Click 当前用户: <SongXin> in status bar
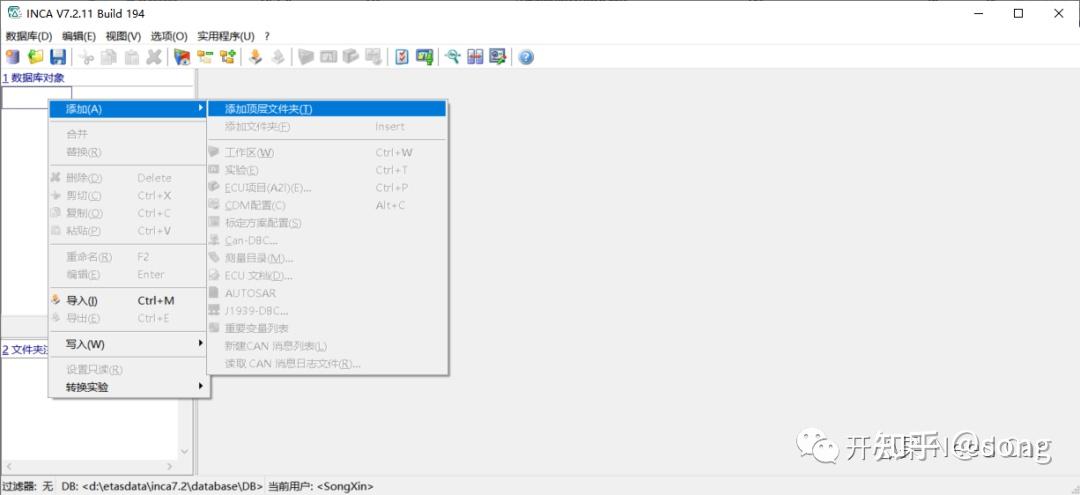Viewport: 1080px width, 495px height. (320, 486)
